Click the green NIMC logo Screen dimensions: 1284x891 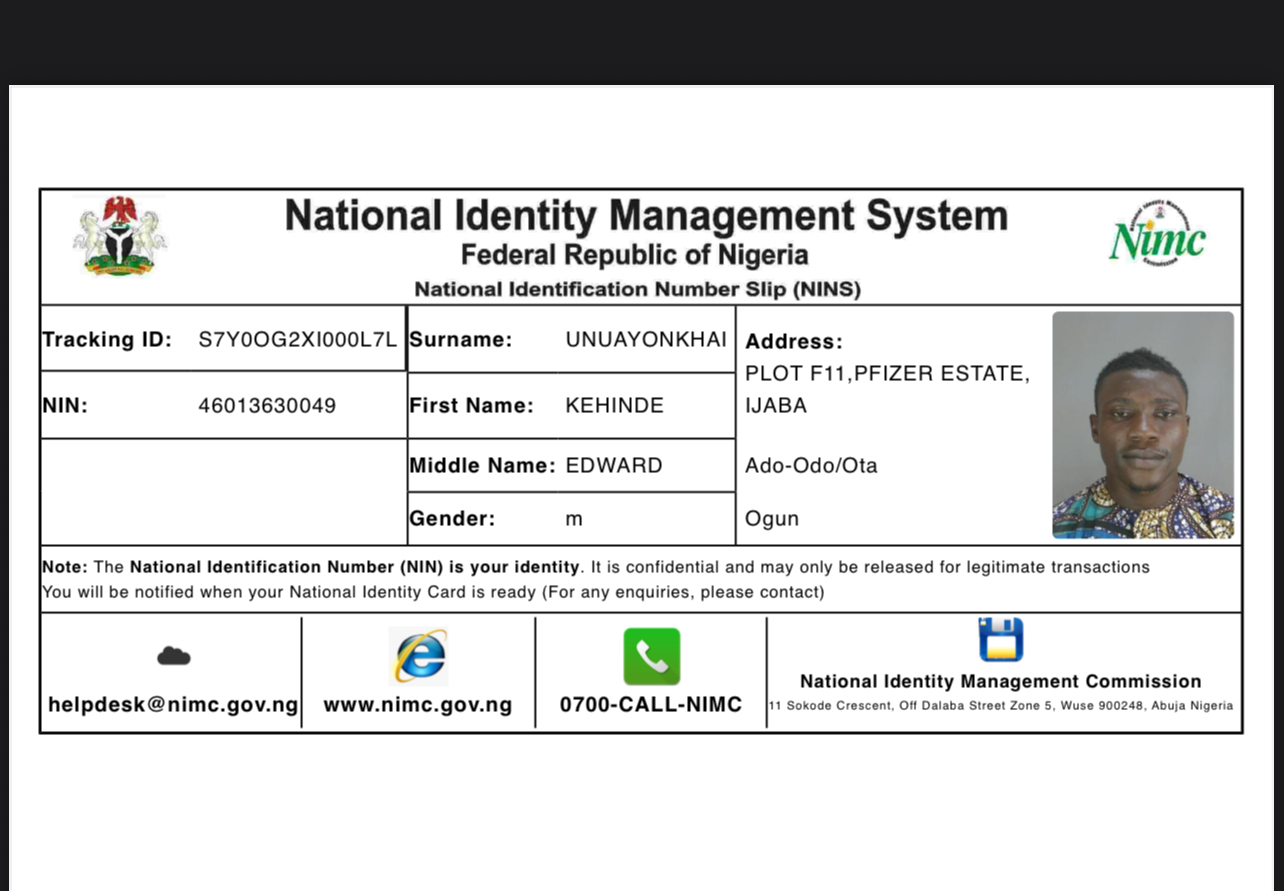[1158, 234]
